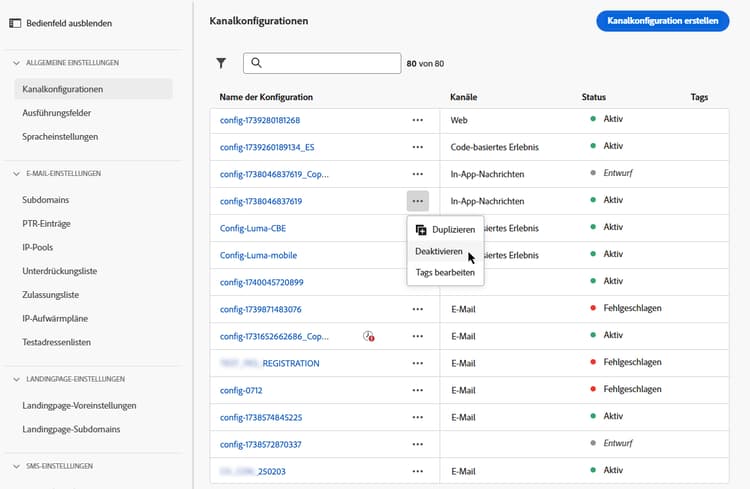Click the Duplizieren copy icon
Viewport: 750px width, 489px height.
coord(421,230)
